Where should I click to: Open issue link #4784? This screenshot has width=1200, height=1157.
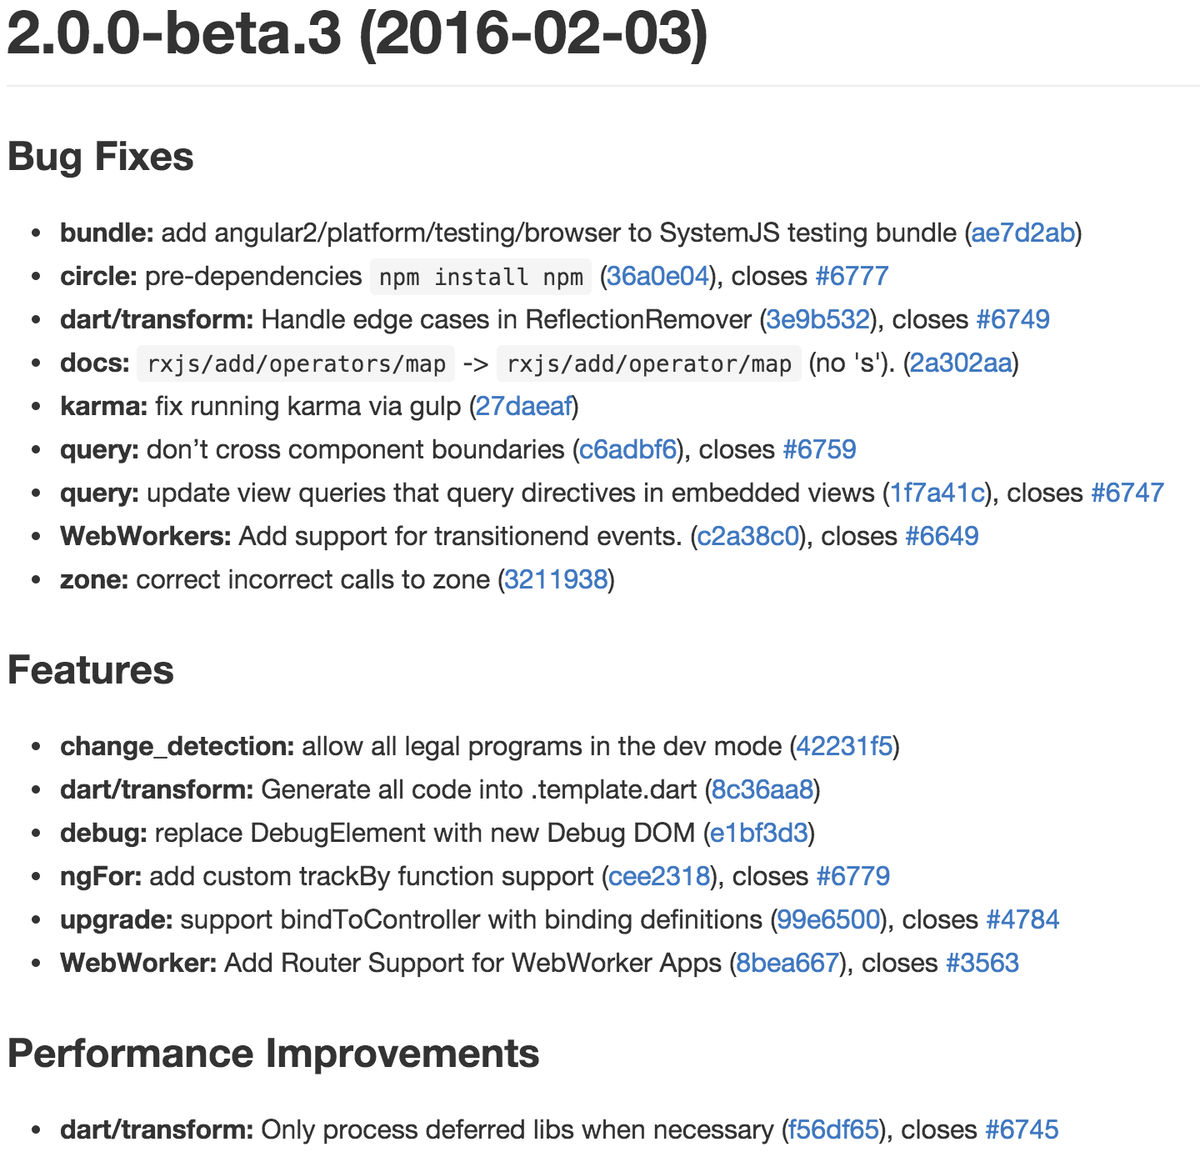click(x=1023, y=920)
